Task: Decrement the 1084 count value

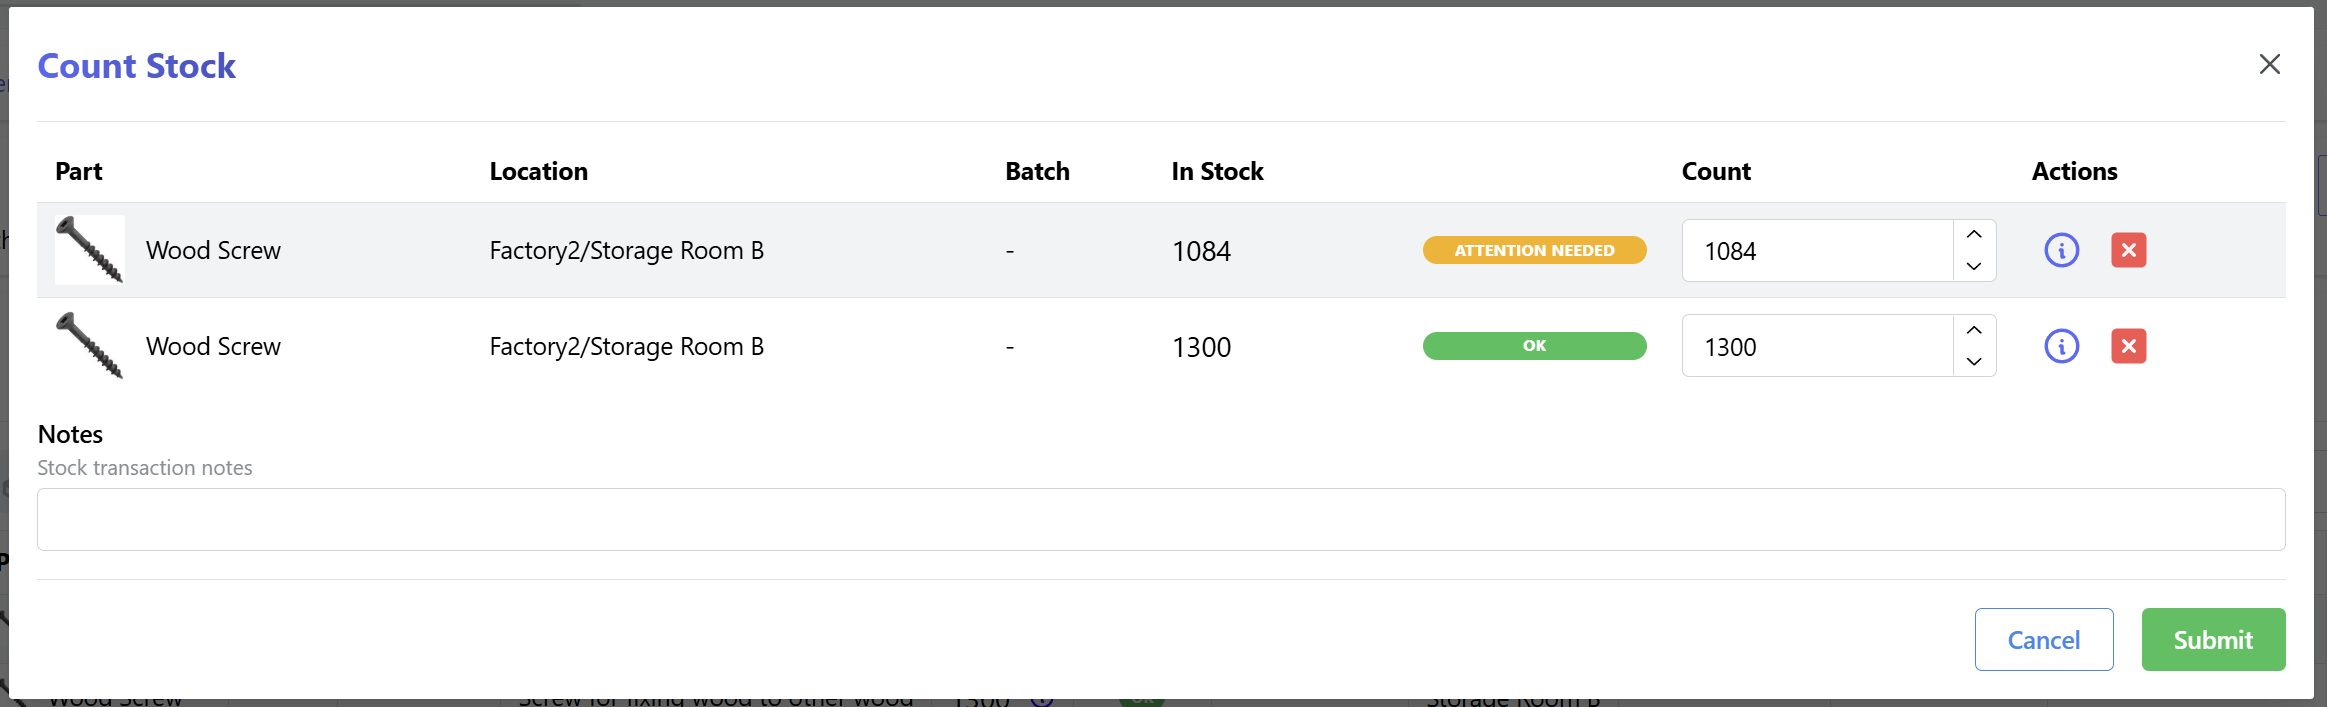Action: click(1973, 267)
